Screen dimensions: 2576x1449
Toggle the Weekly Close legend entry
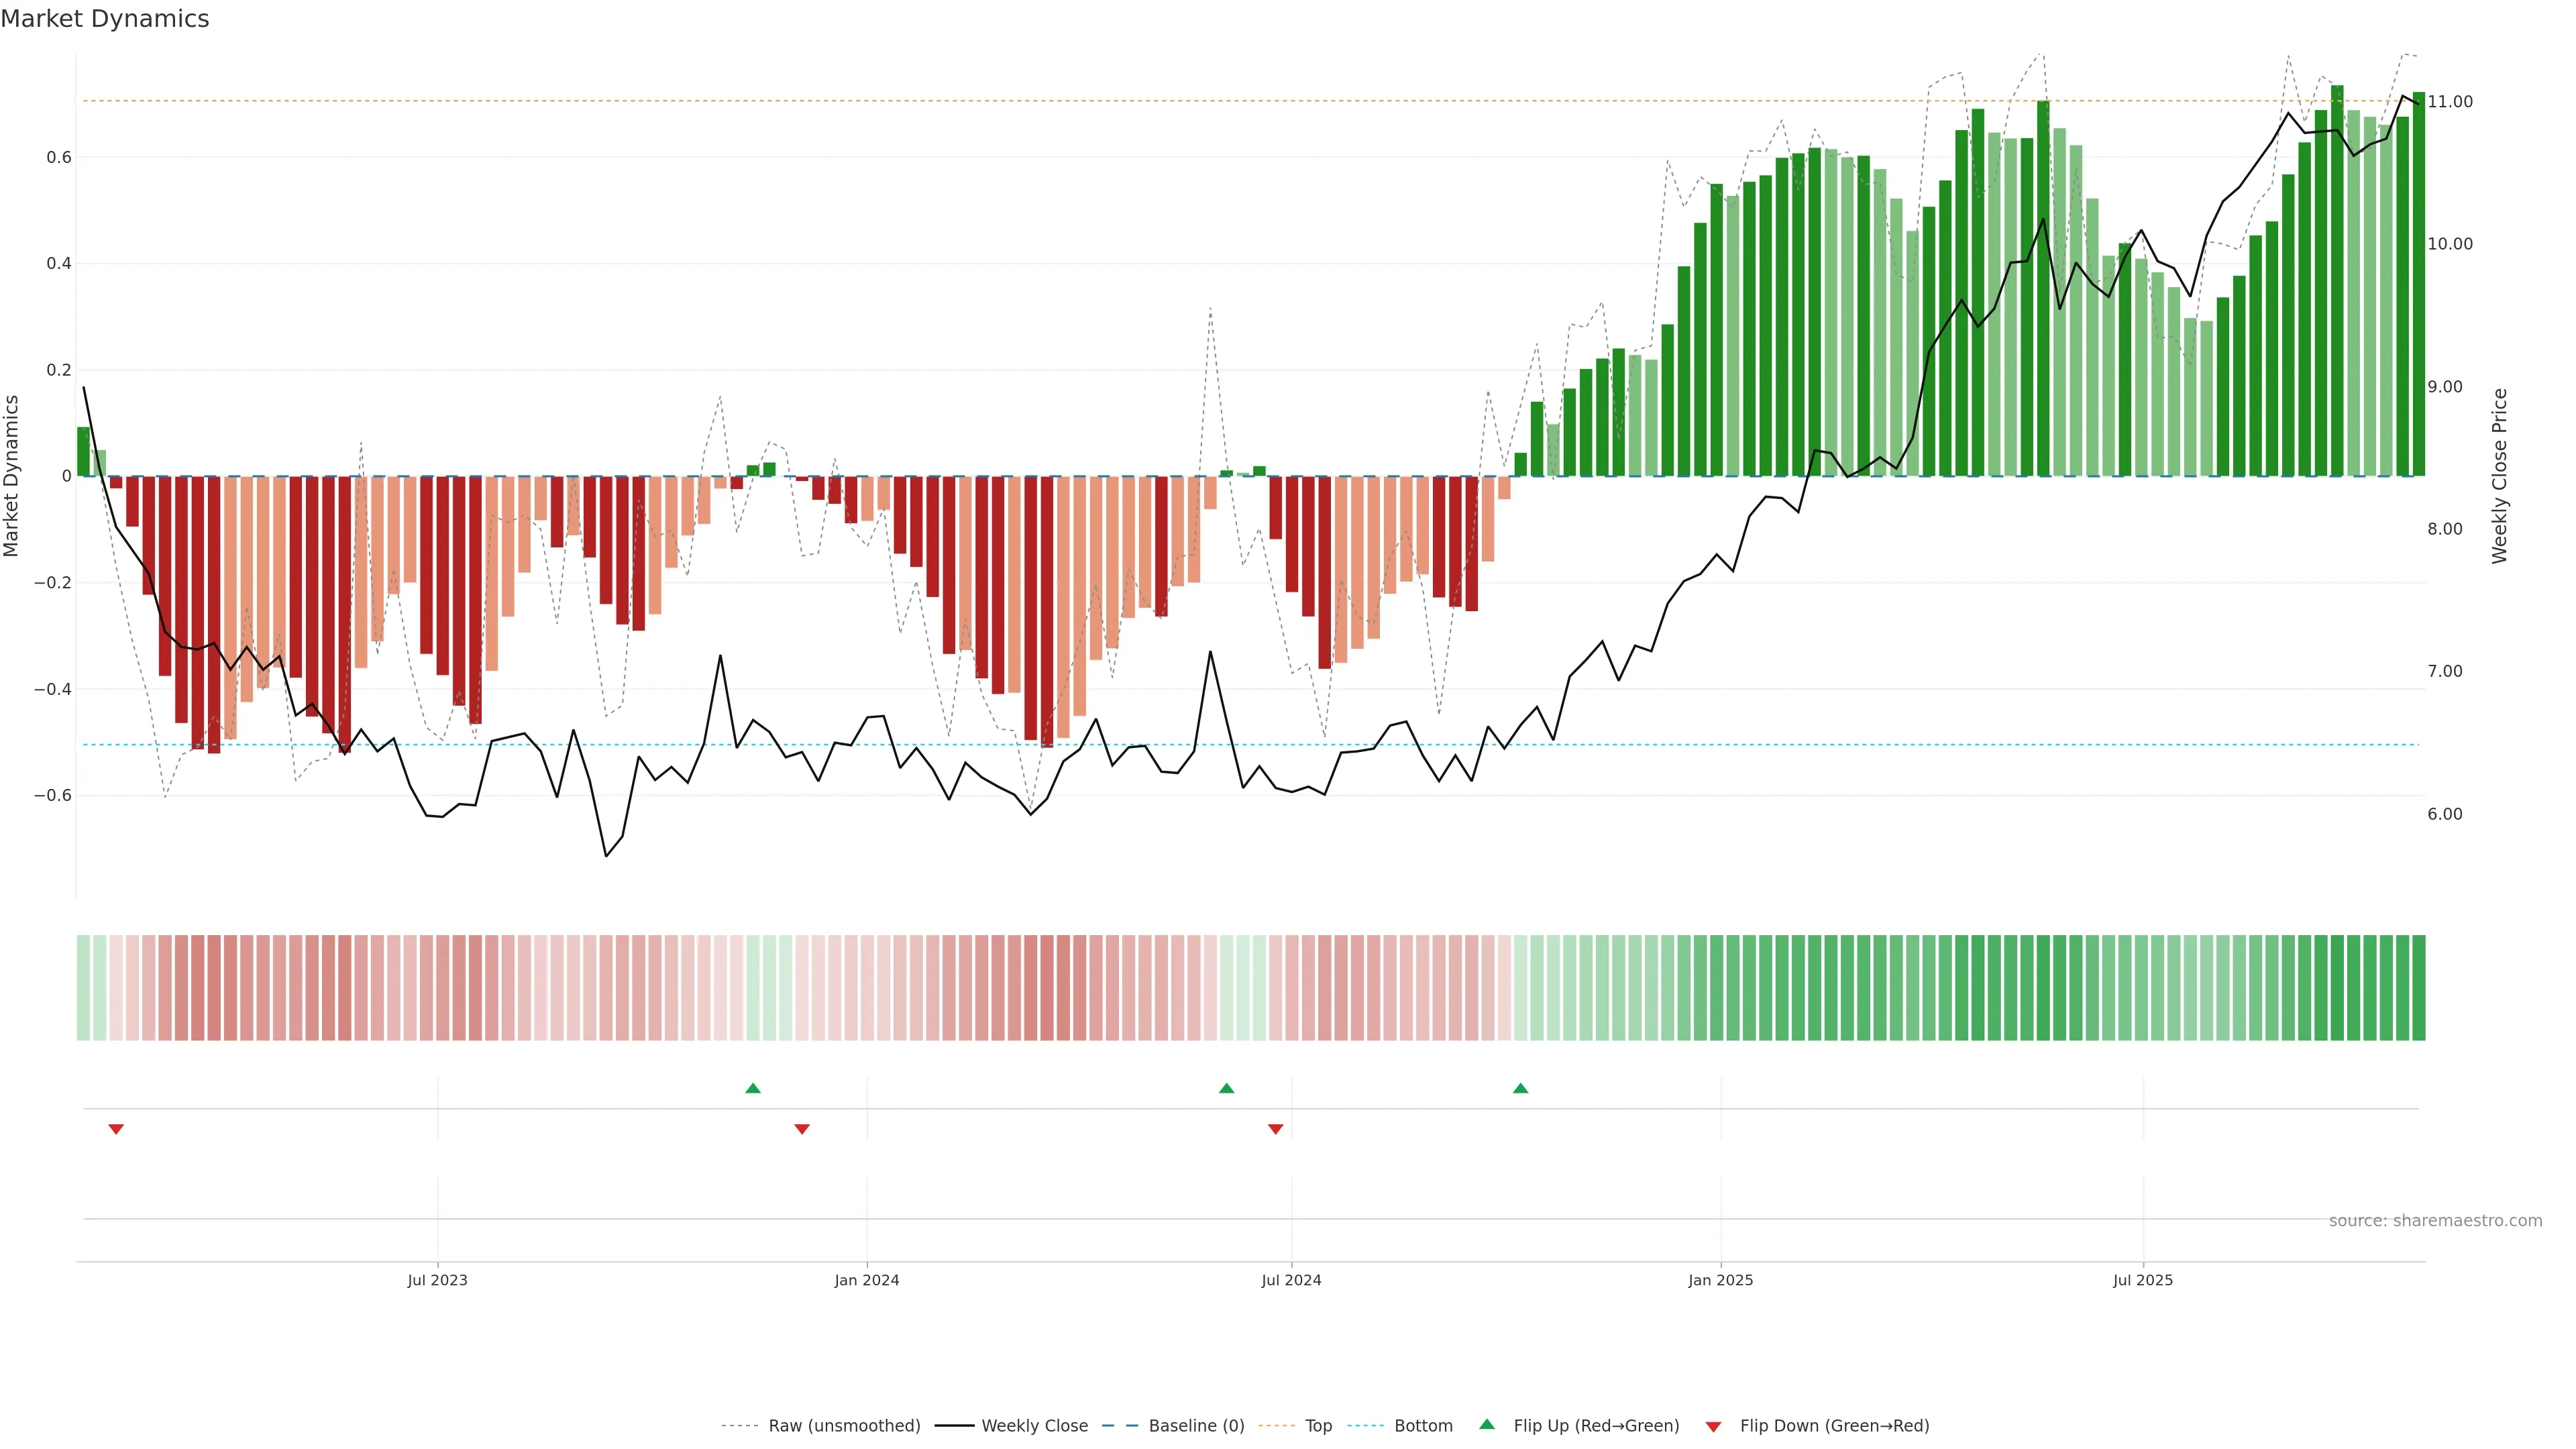pos(1034,1426)
